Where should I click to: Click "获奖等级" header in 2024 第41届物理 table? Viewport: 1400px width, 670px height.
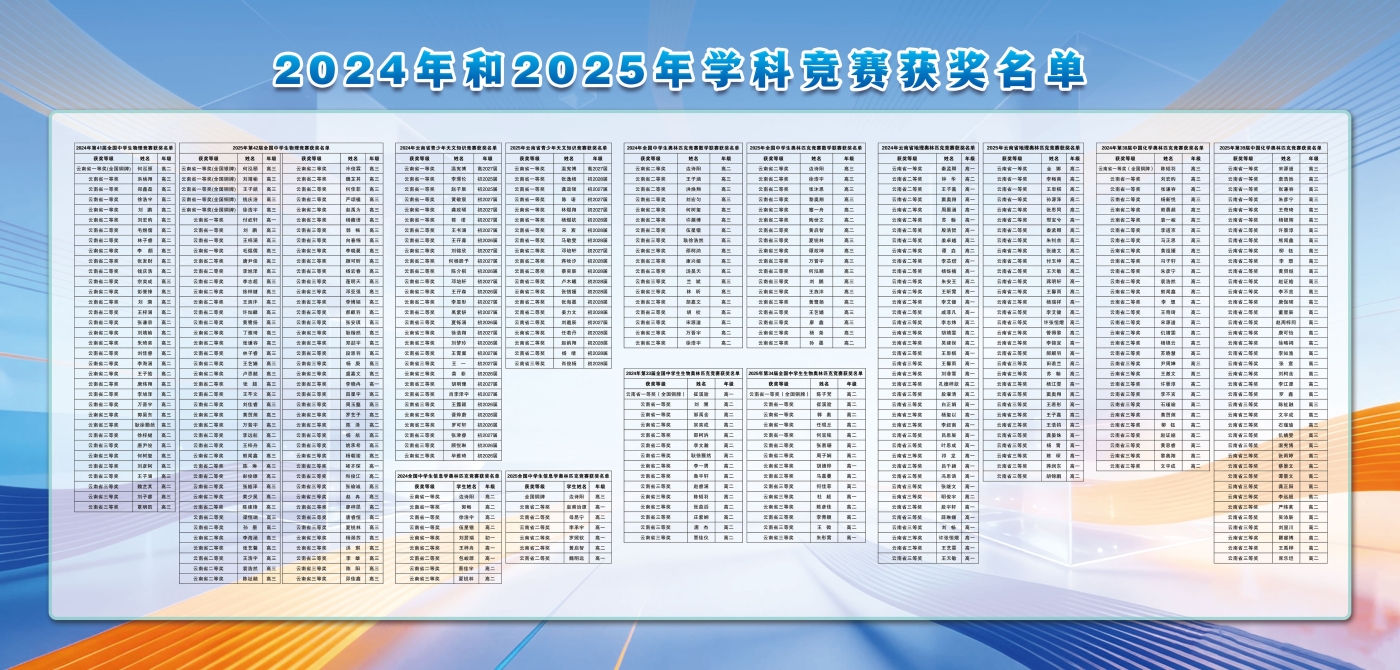point(104,158)
